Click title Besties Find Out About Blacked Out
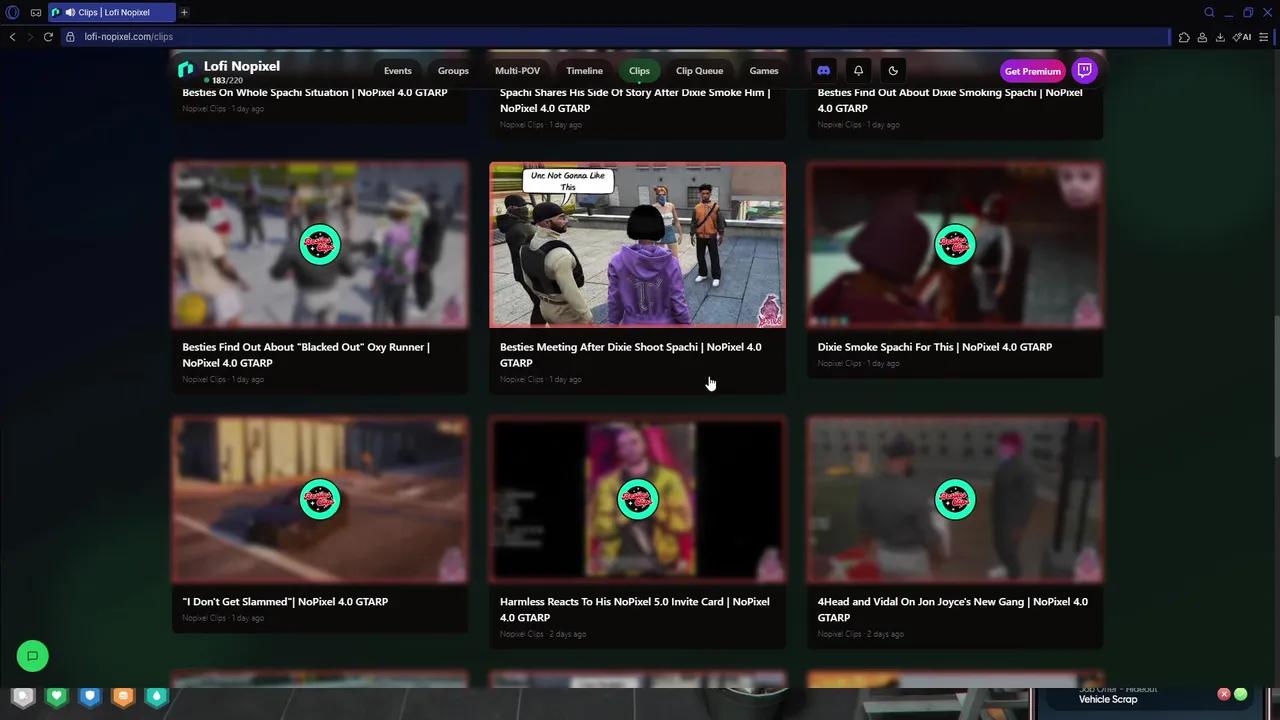 [x=306, y=355]
